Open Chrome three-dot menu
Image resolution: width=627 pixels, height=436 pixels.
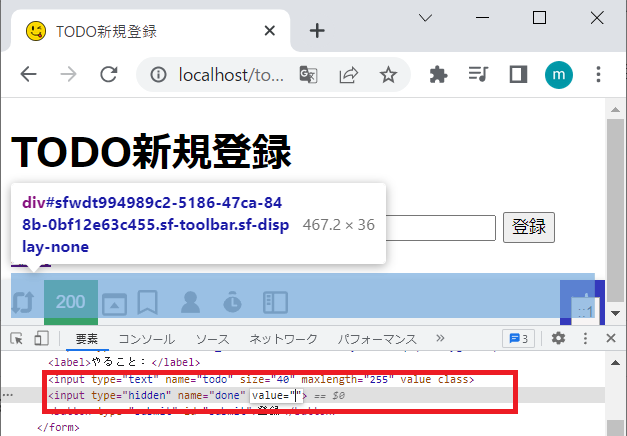point(599,74)
